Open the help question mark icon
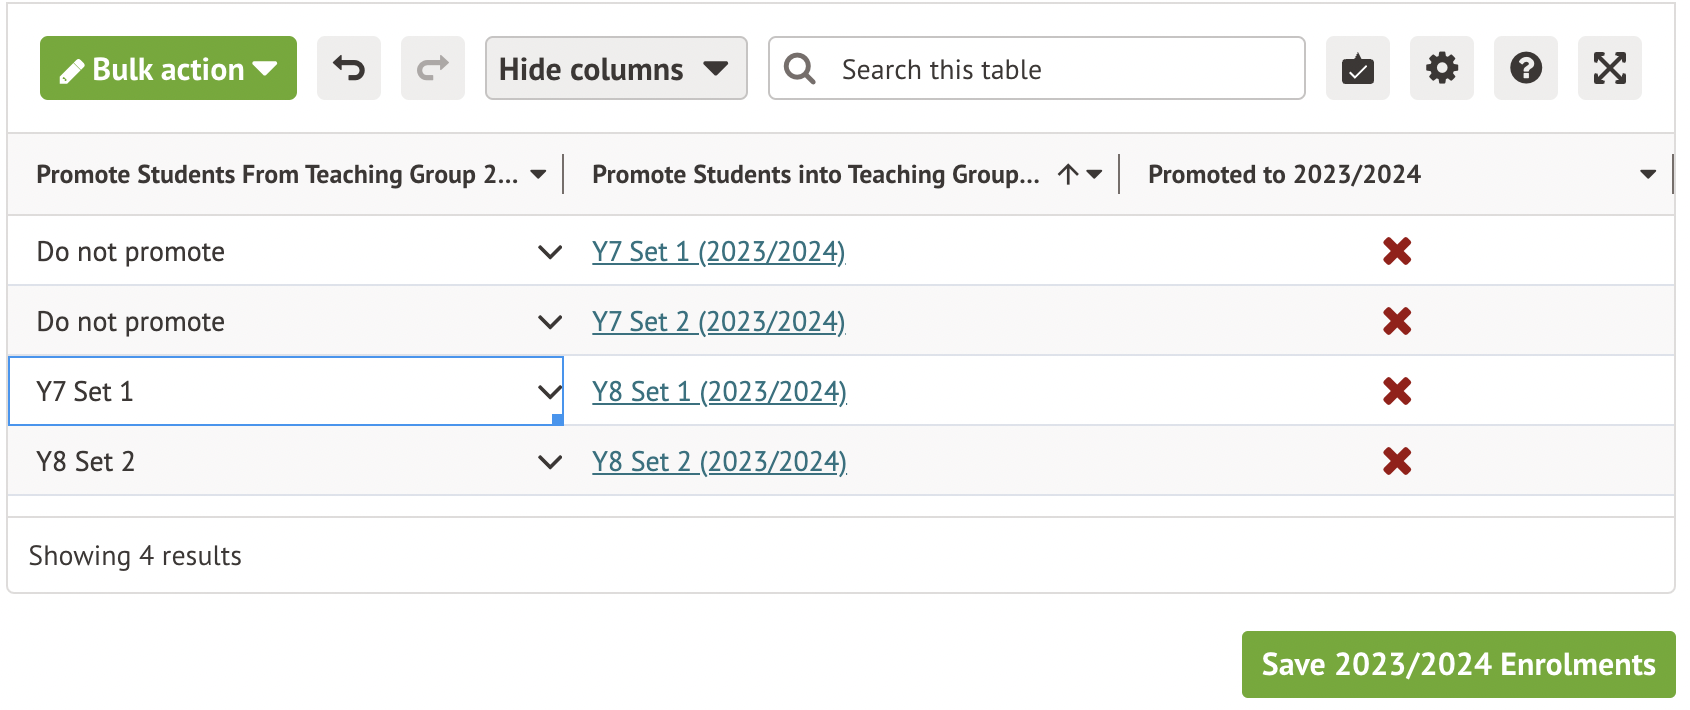Image resolution: width=1690 pixels, height=710 pixels. pyautogui.click(x=1525, y=68)
